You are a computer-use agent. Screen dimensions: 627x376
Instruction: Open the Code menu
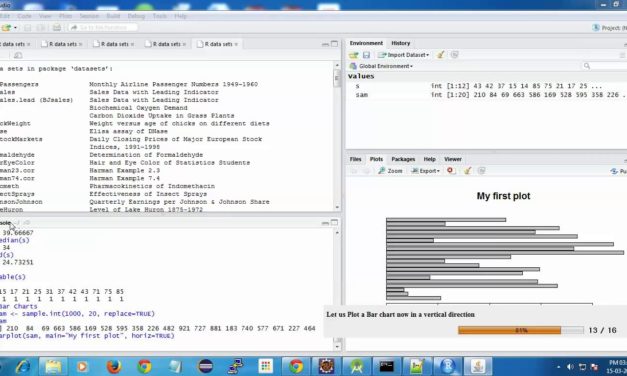tap(24, 16)
